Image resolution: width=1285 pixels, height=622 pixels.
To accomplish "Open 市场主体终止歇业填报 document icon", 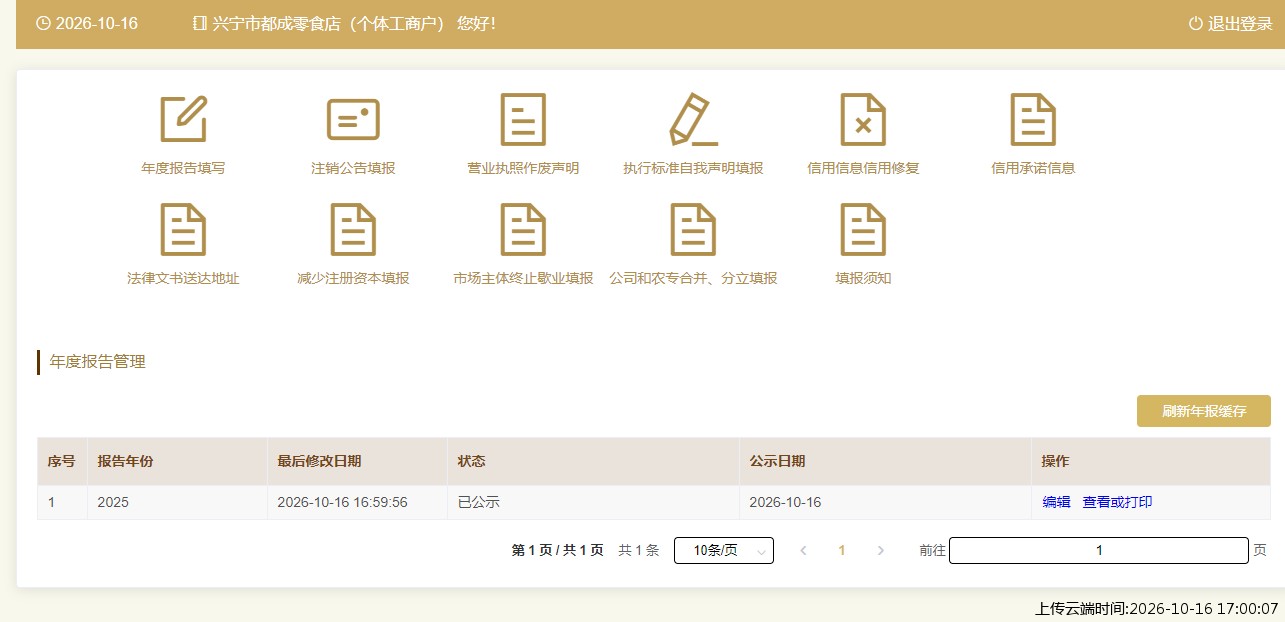I will pos(523,229).
